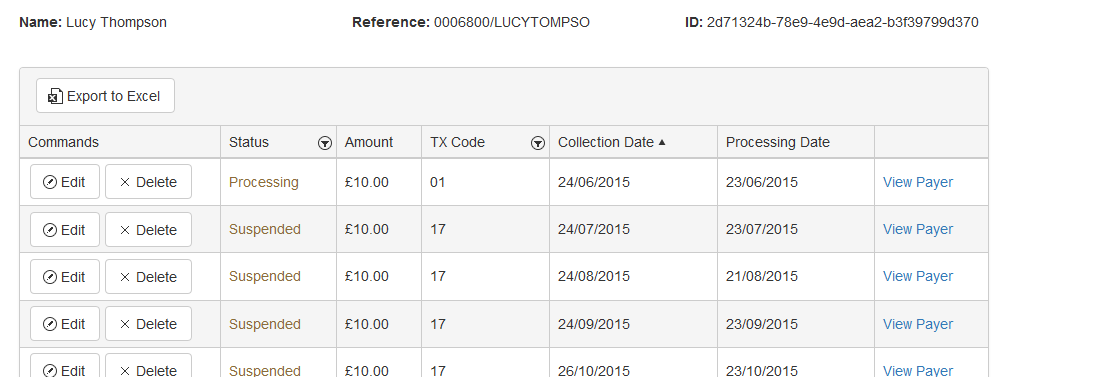
Task: Sort by the Processing Date column header
Action: pos(777,142)
